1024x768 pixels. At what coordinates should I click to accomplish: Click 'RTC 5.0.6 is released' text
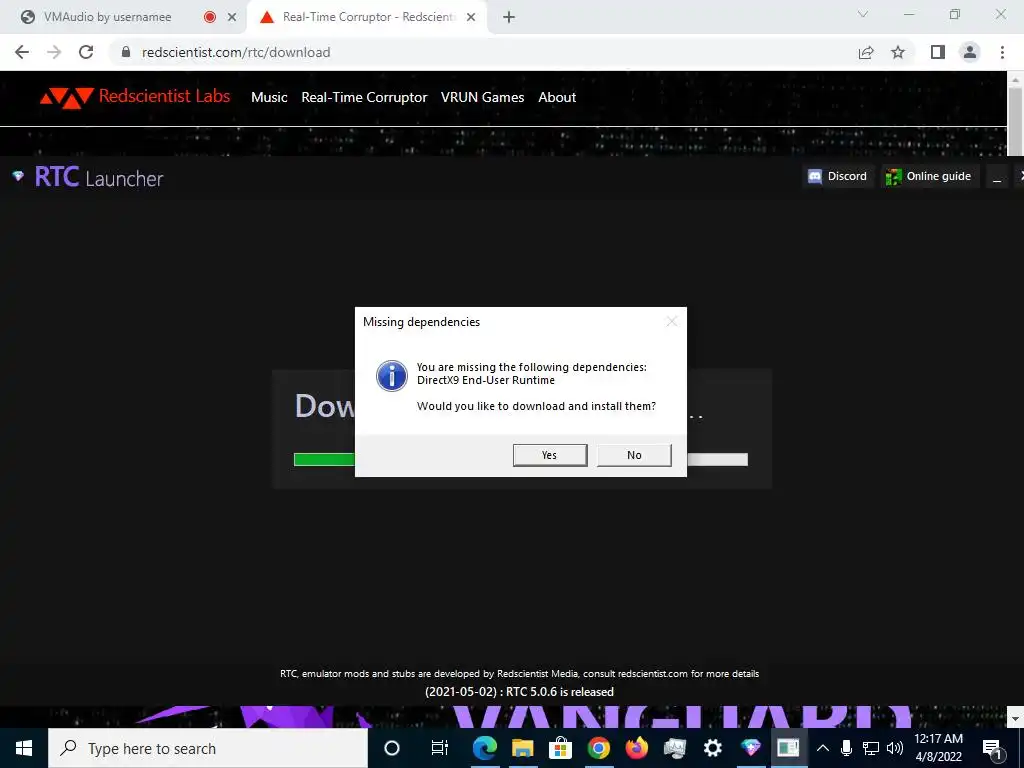(560, 692)
